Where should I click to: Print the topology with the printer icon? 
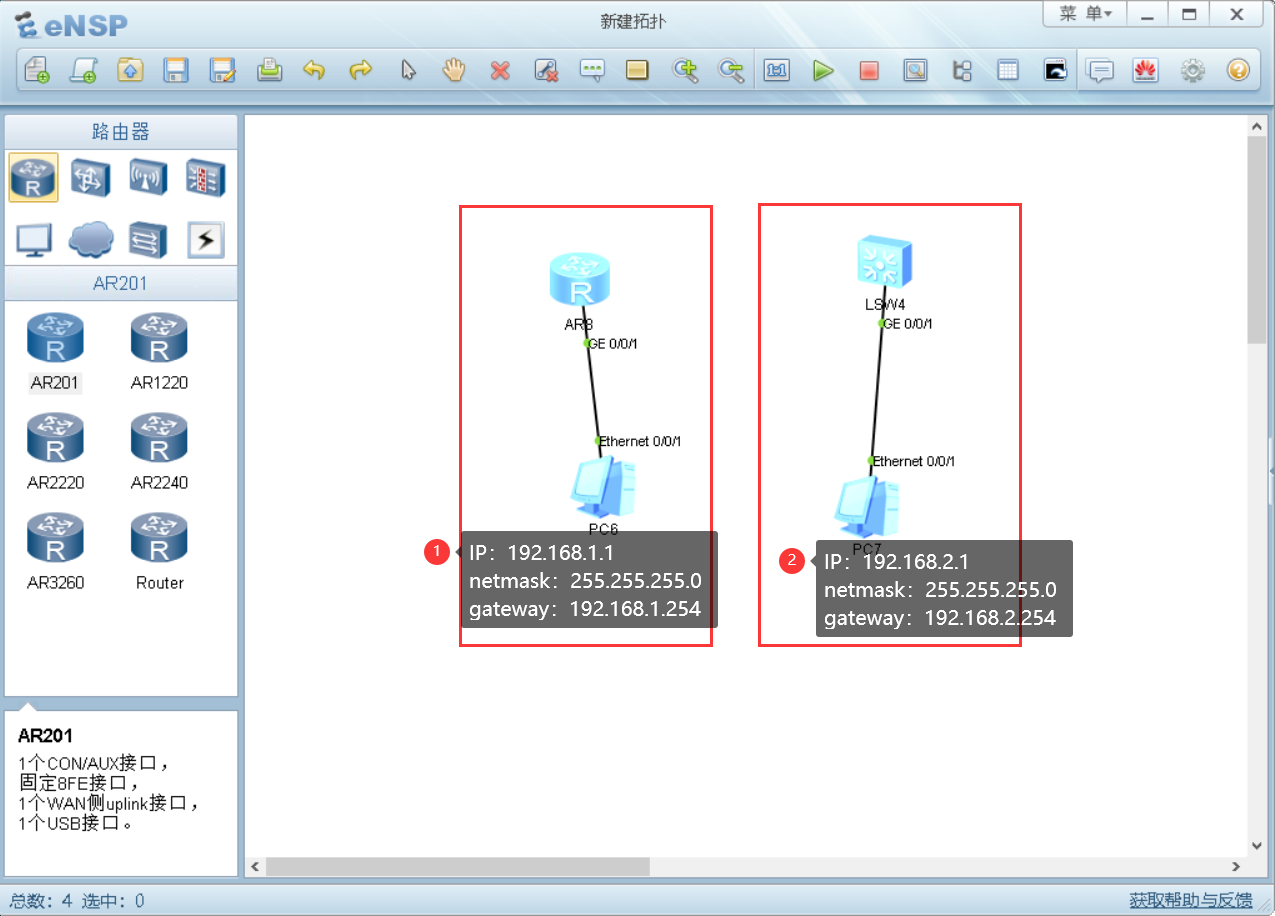point(269,70)
